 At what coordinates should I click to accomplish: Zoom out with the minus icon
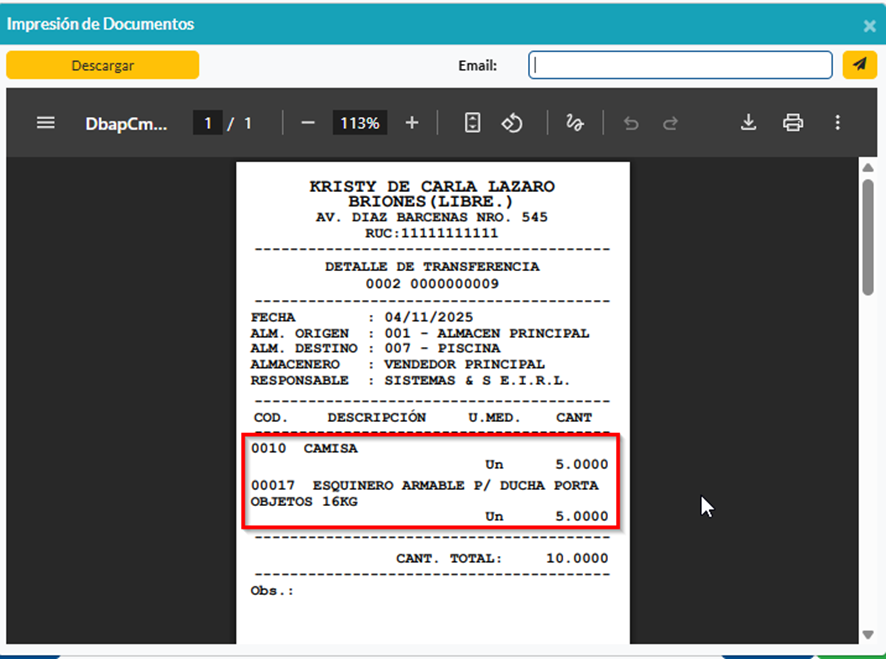308,123
